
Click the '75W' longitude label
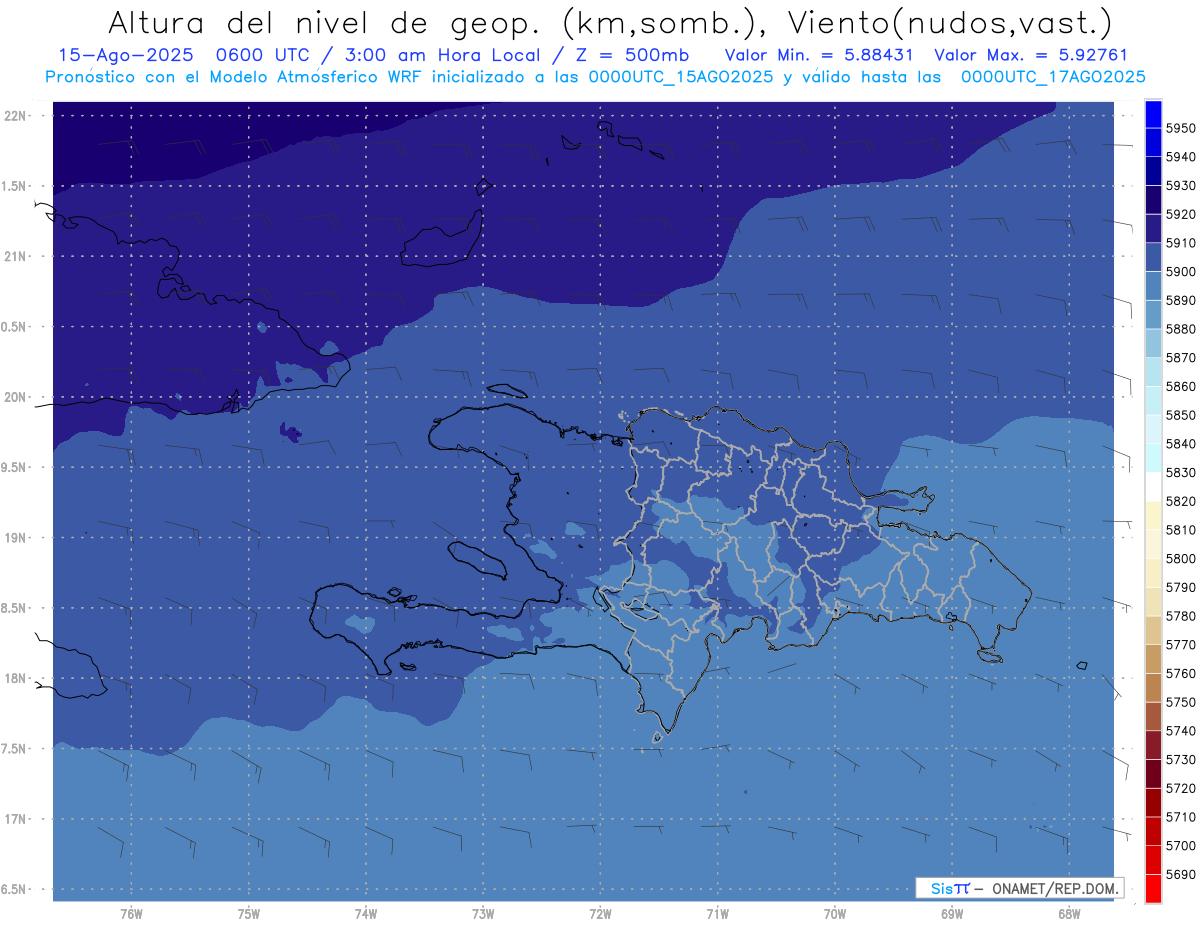(248, 914)
